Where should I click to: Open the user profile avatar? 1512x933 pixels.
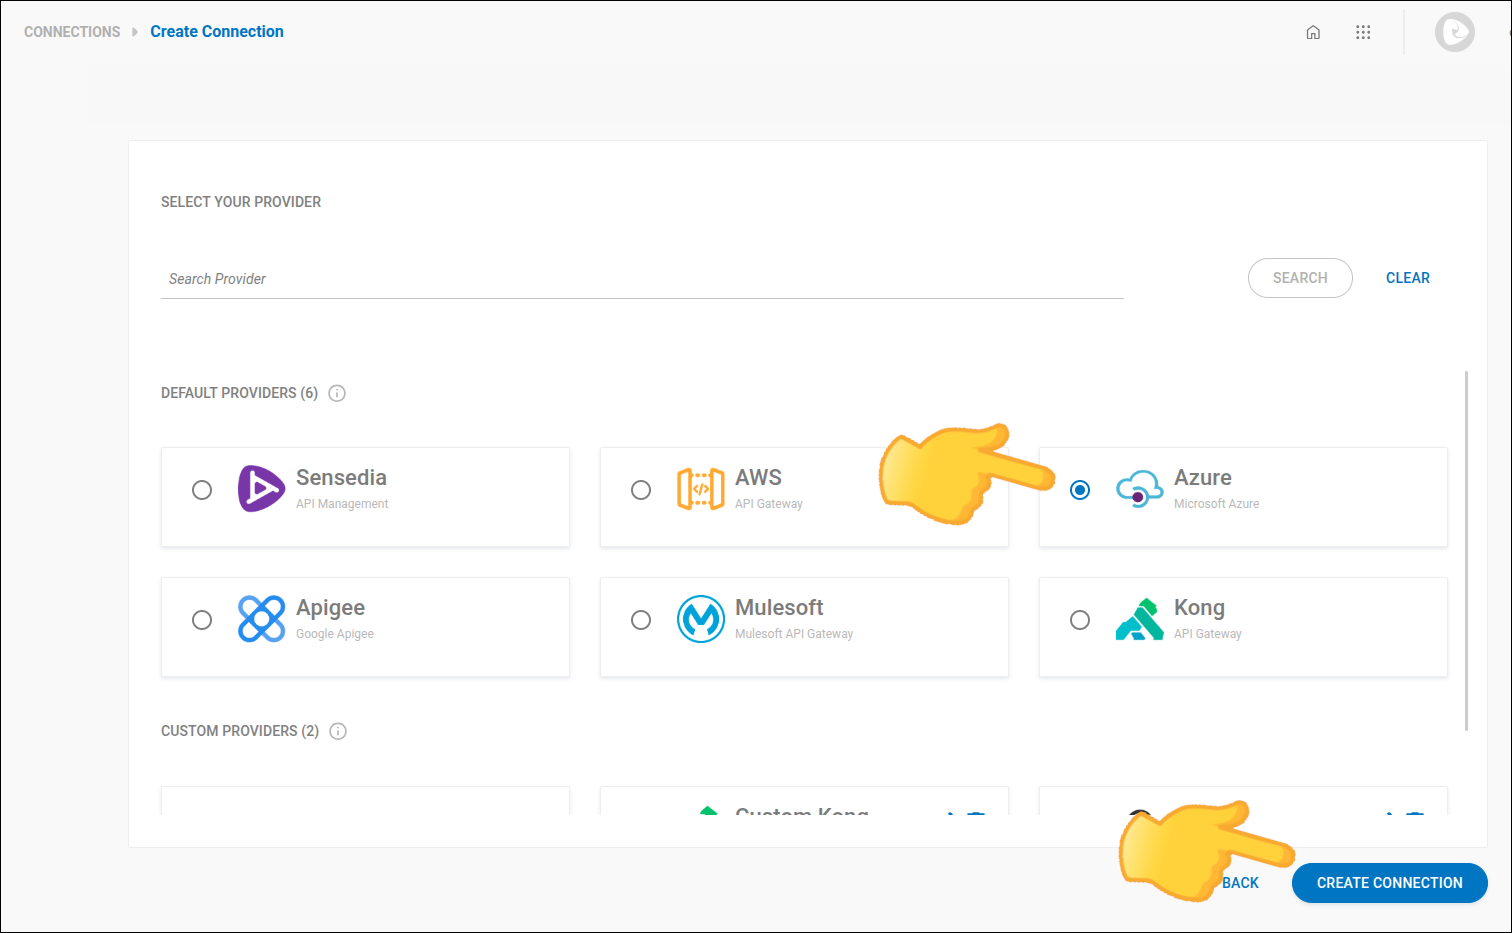(1454, 32)
